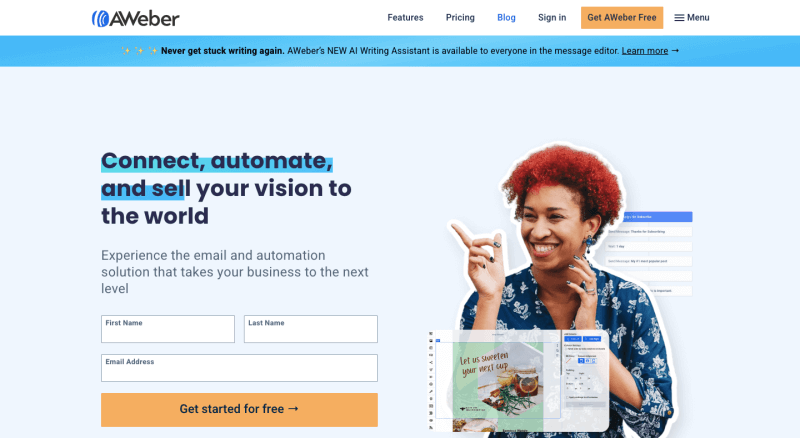
Task: Follow the Learn more link
Action: pyautogui.click(x=644, y=51)
